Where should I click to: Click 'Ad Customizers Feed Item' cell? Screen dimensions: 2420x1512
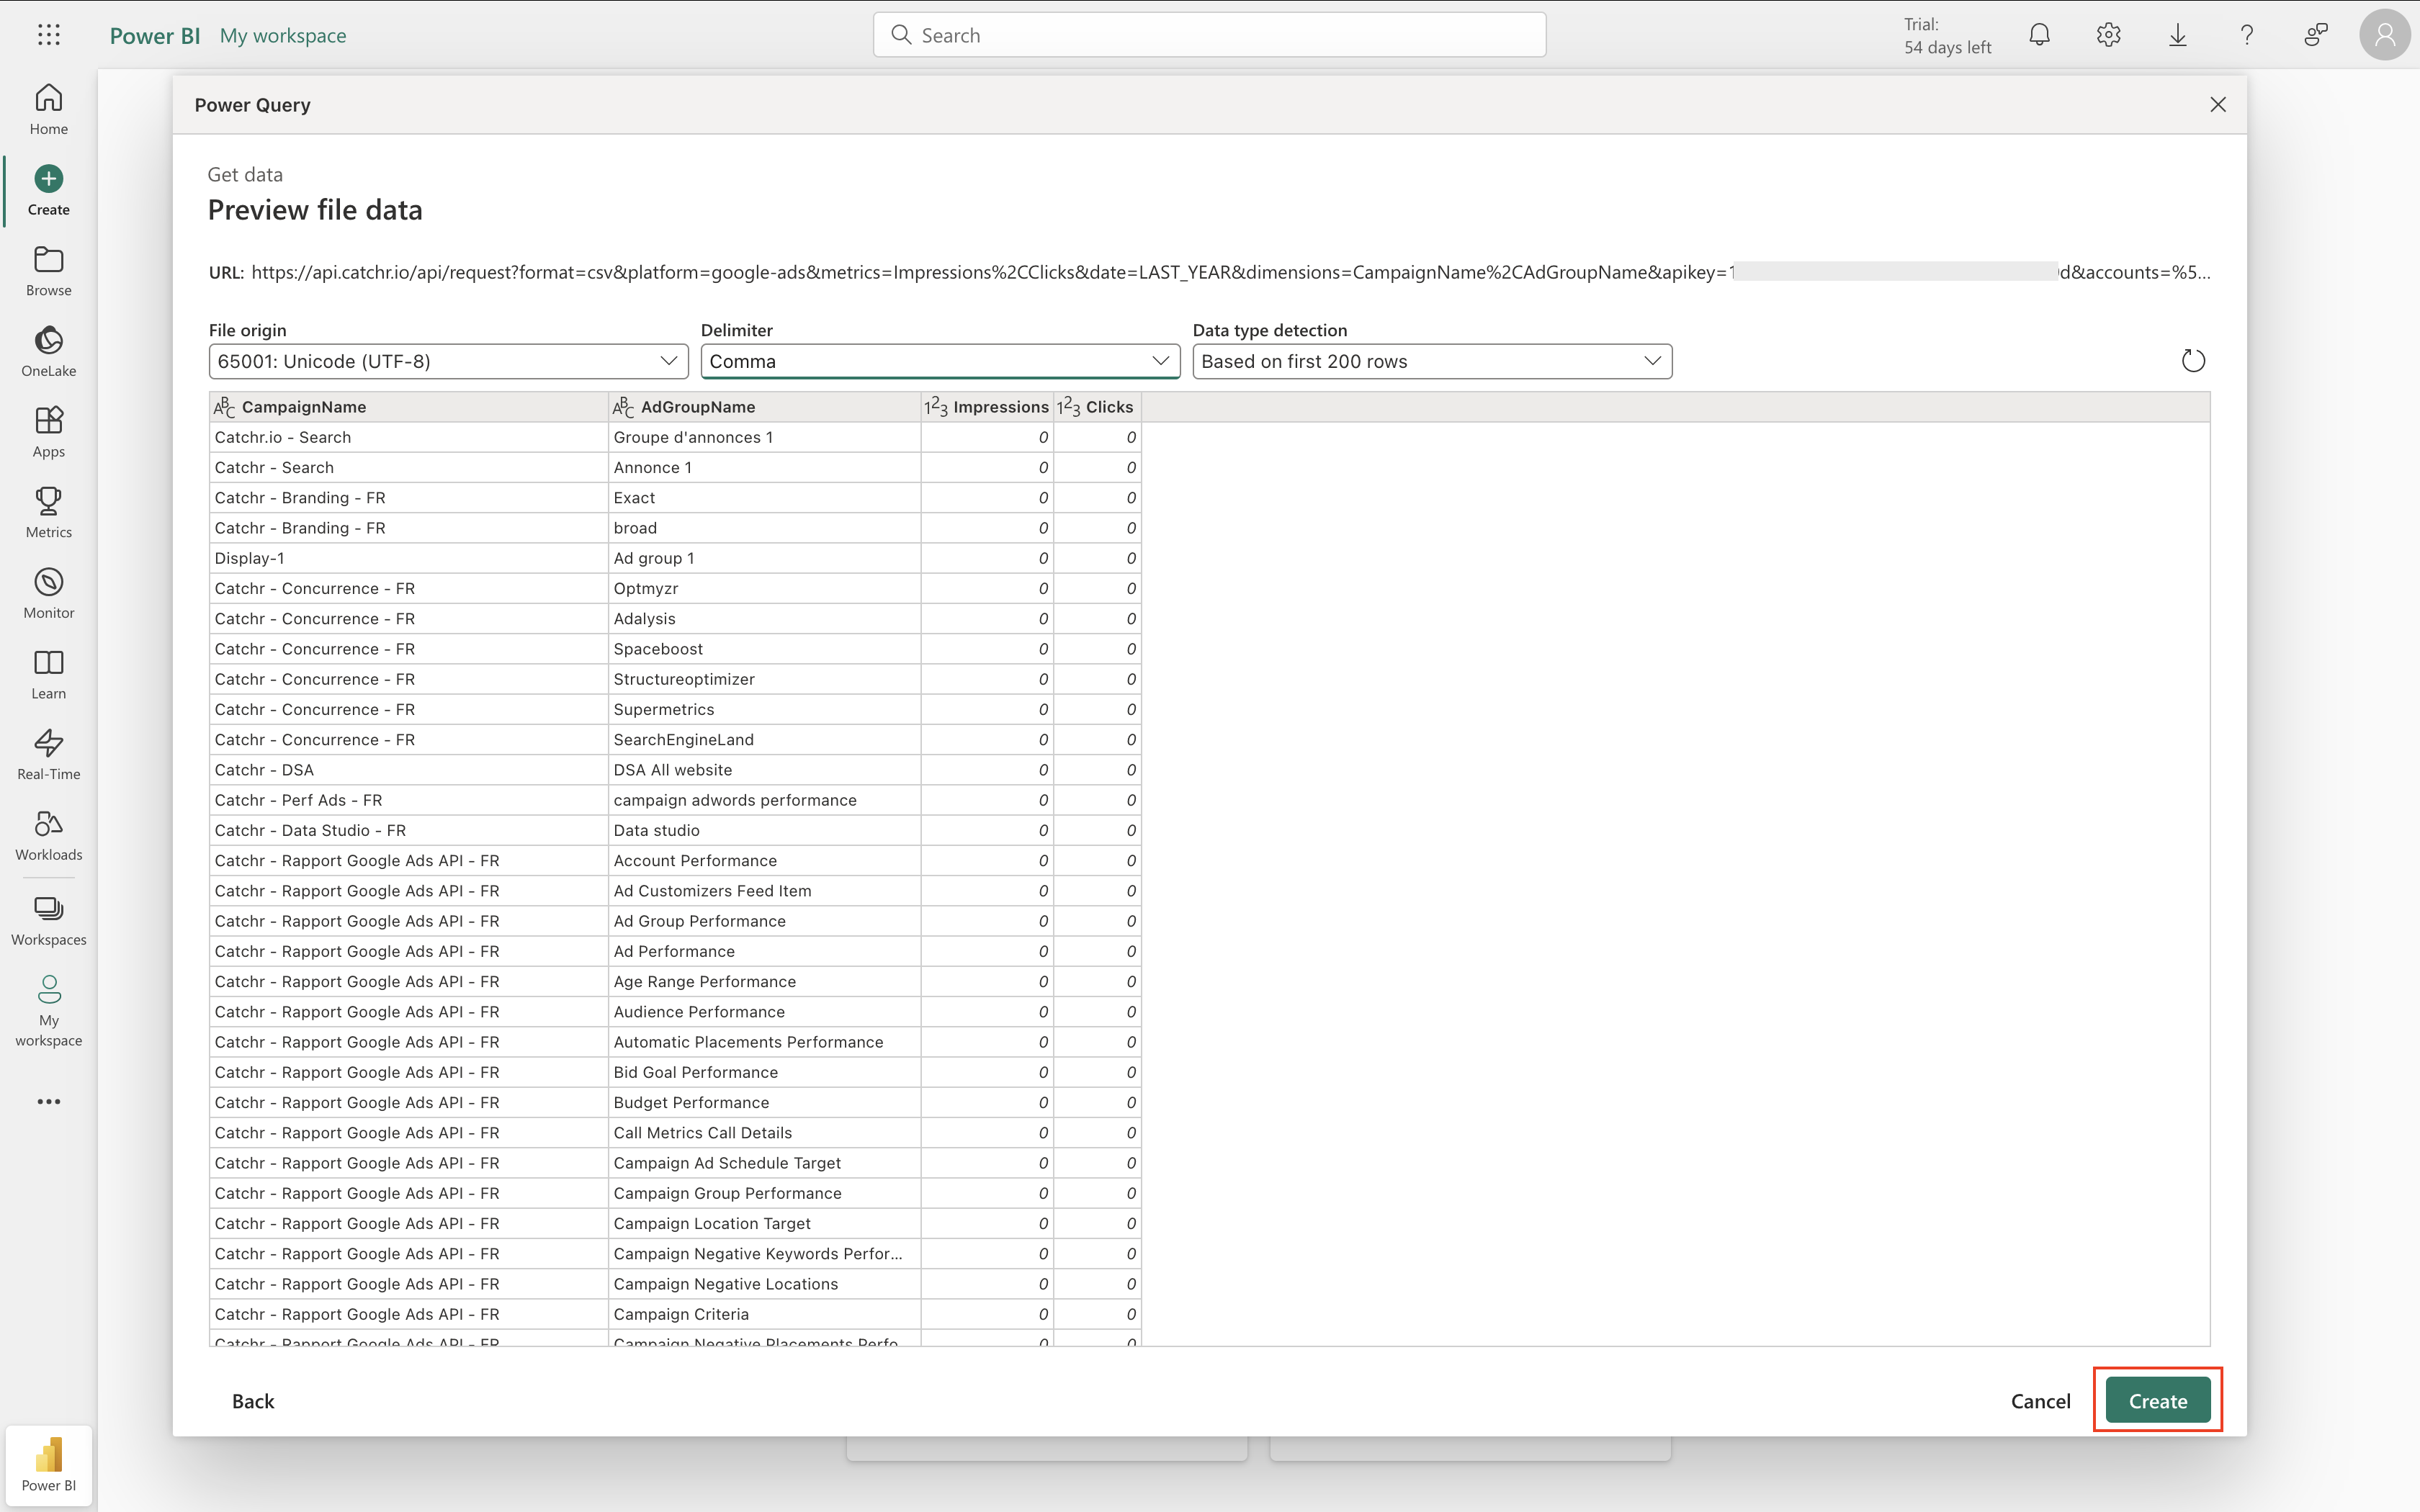coord(764,891)
